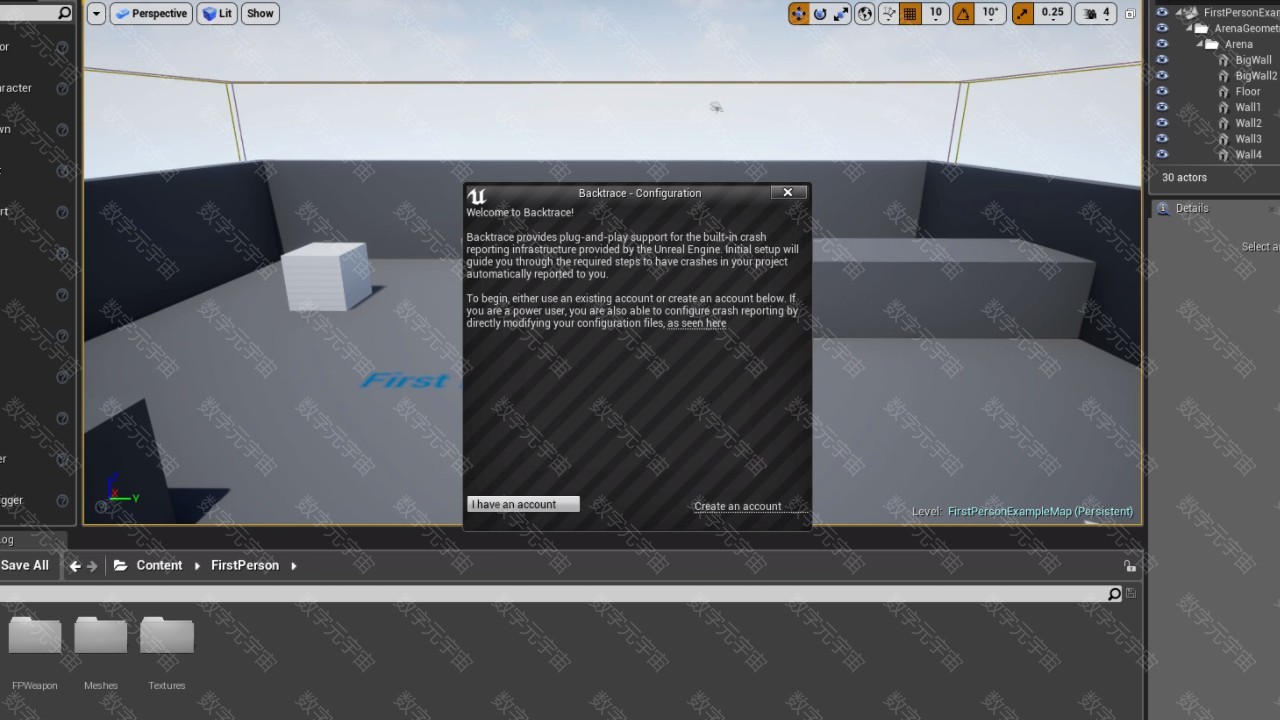Collapse the Arena folder
The width and height of the screenshot is (1280, 720).
1201,44
